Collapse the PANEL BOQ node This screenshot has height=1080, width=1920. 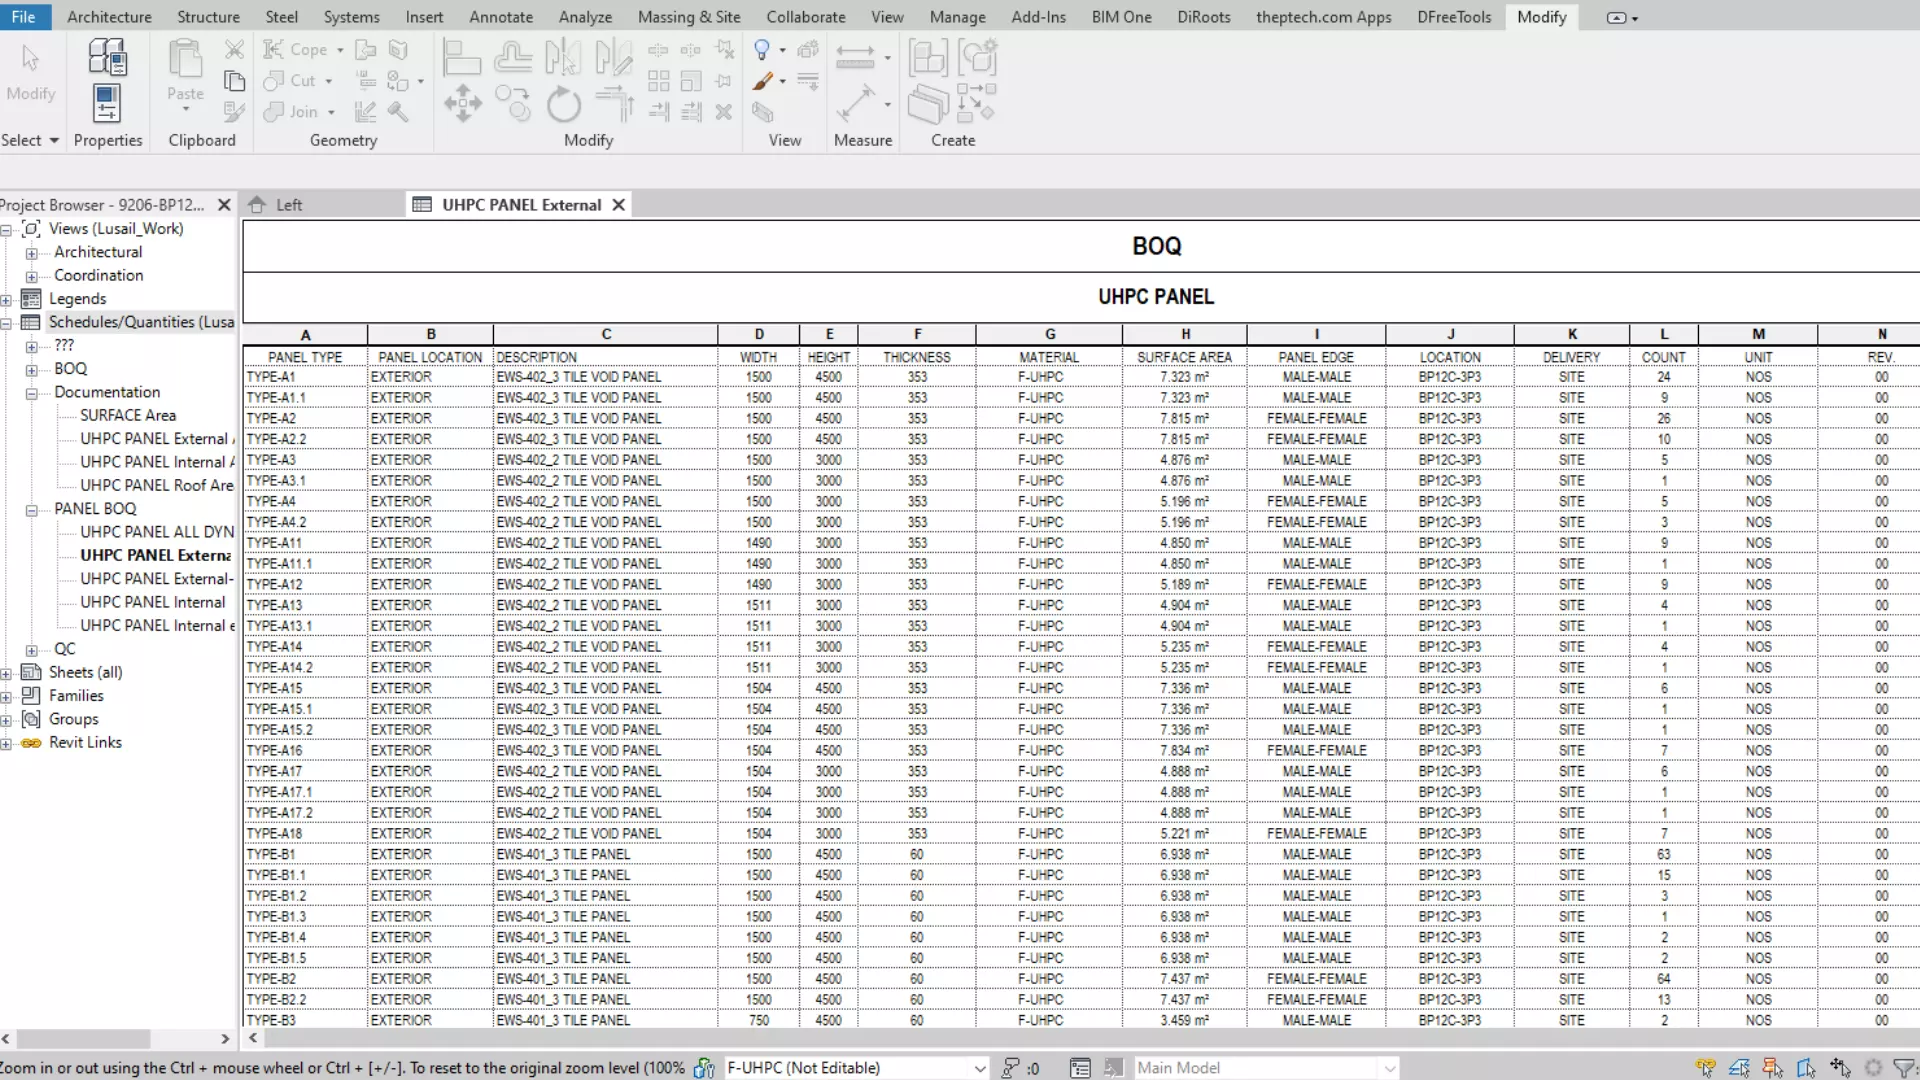point(32,510)
